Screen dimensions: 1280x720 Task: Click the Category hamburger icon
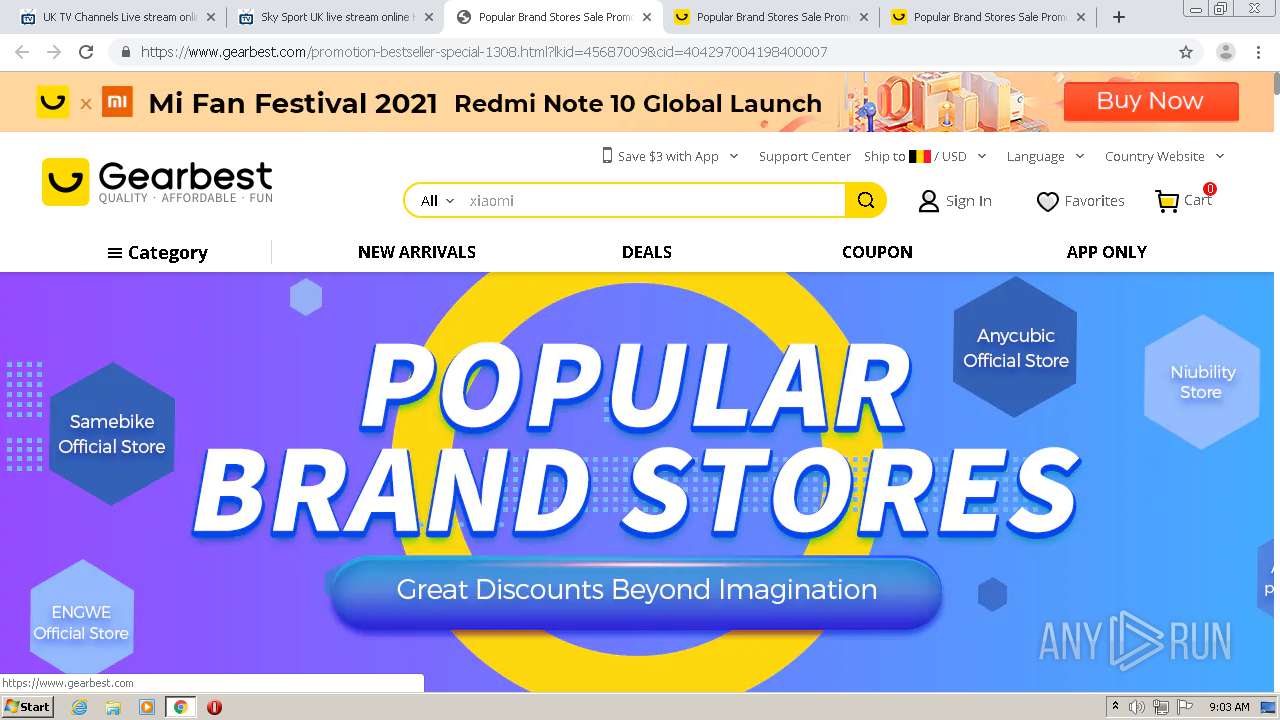click(x=115, y=253)
